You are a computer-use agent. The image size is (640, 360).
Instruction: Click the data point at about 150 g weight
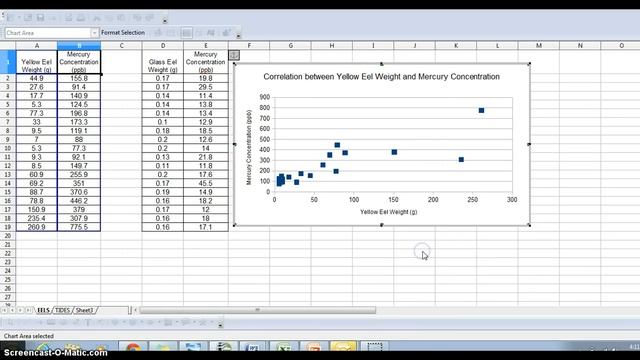394,152
